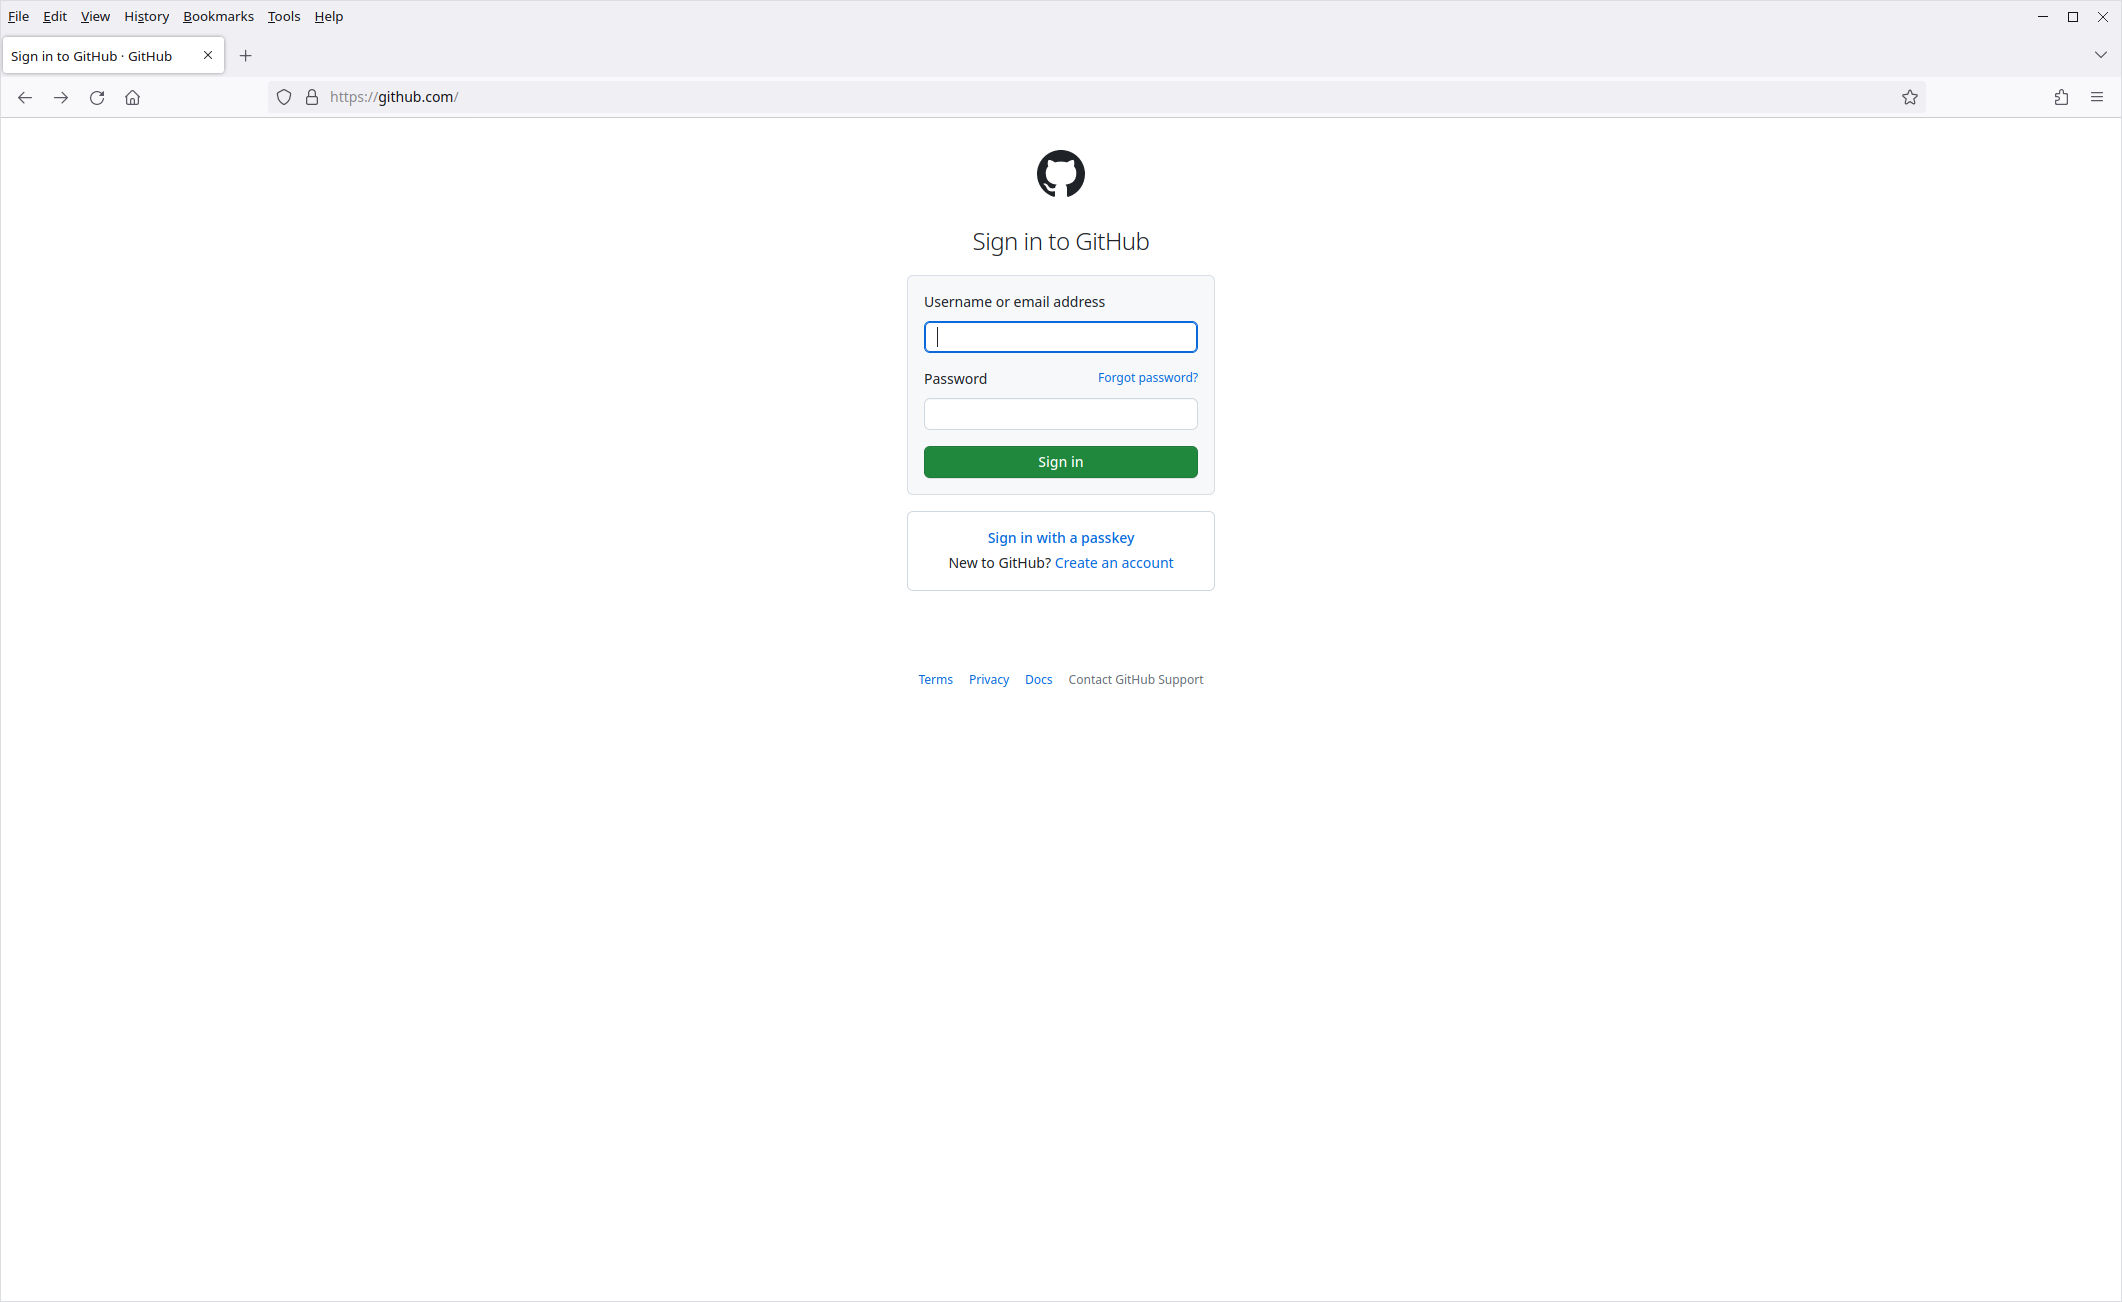The height and width of the screenshot is (1302, 2122).
Task: Click the GitHub octocat logo
Action: 1060,174
